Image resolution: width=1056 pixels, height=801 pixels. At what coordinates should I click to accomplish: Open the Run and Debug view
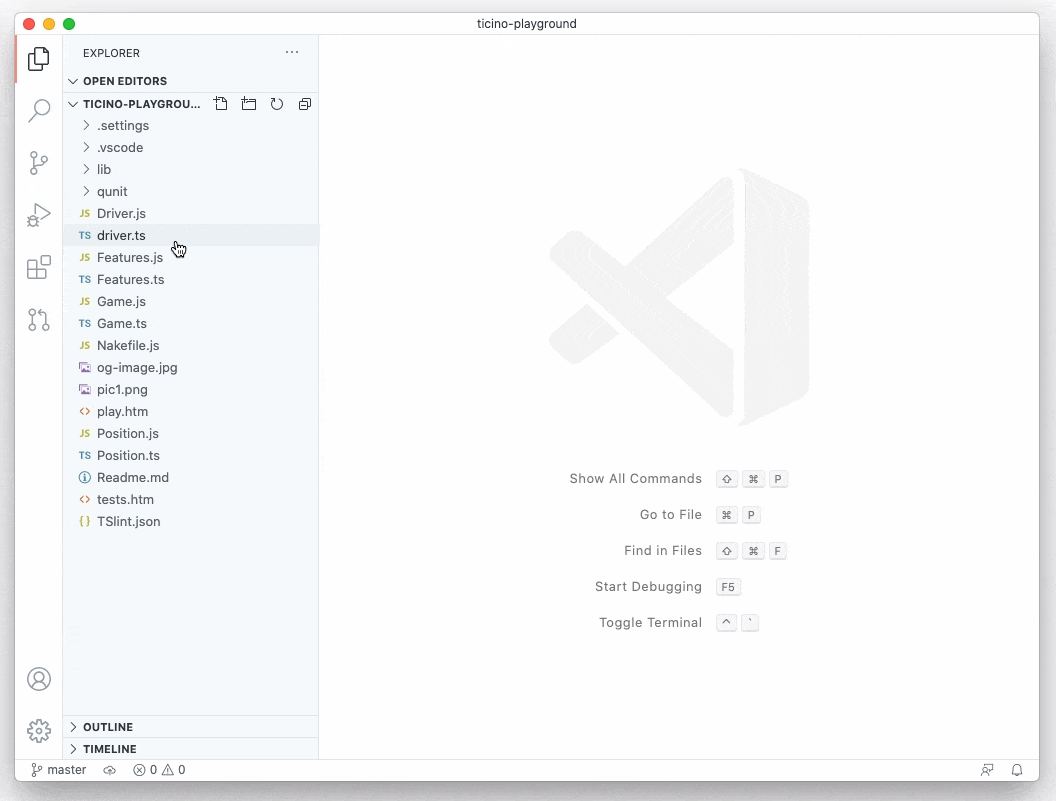[x=38, y=215]
